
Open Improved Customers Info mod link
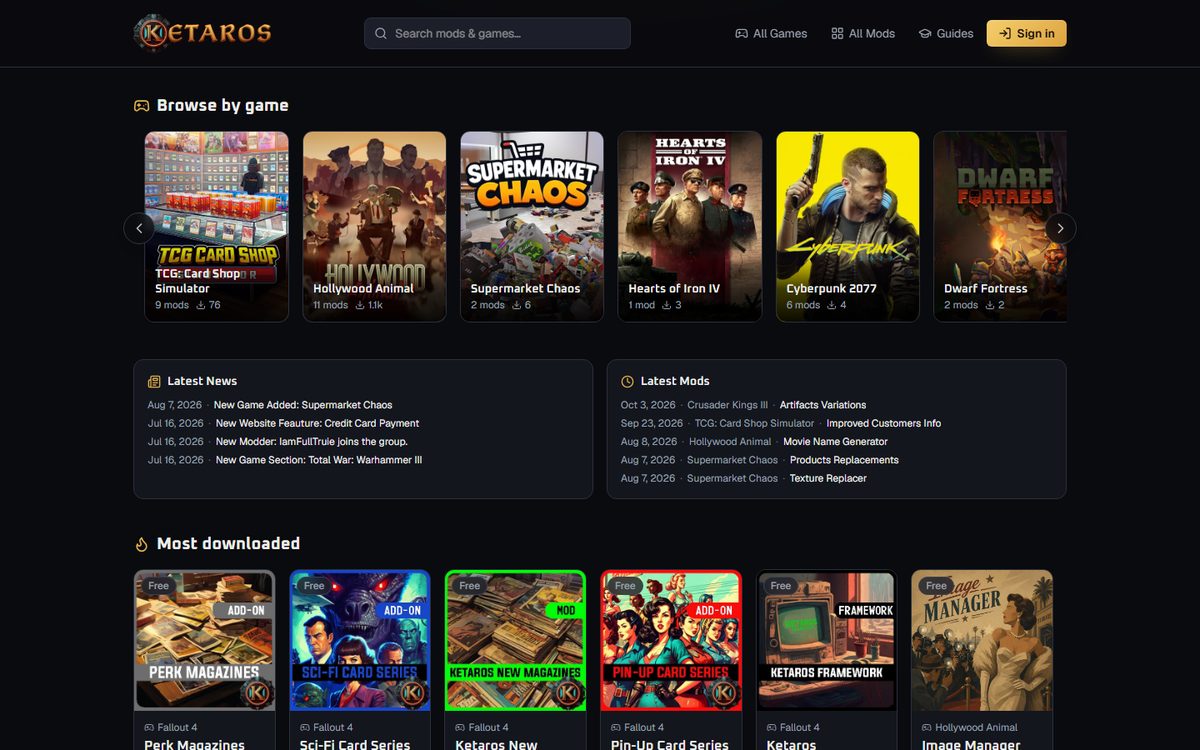(884, 423)
